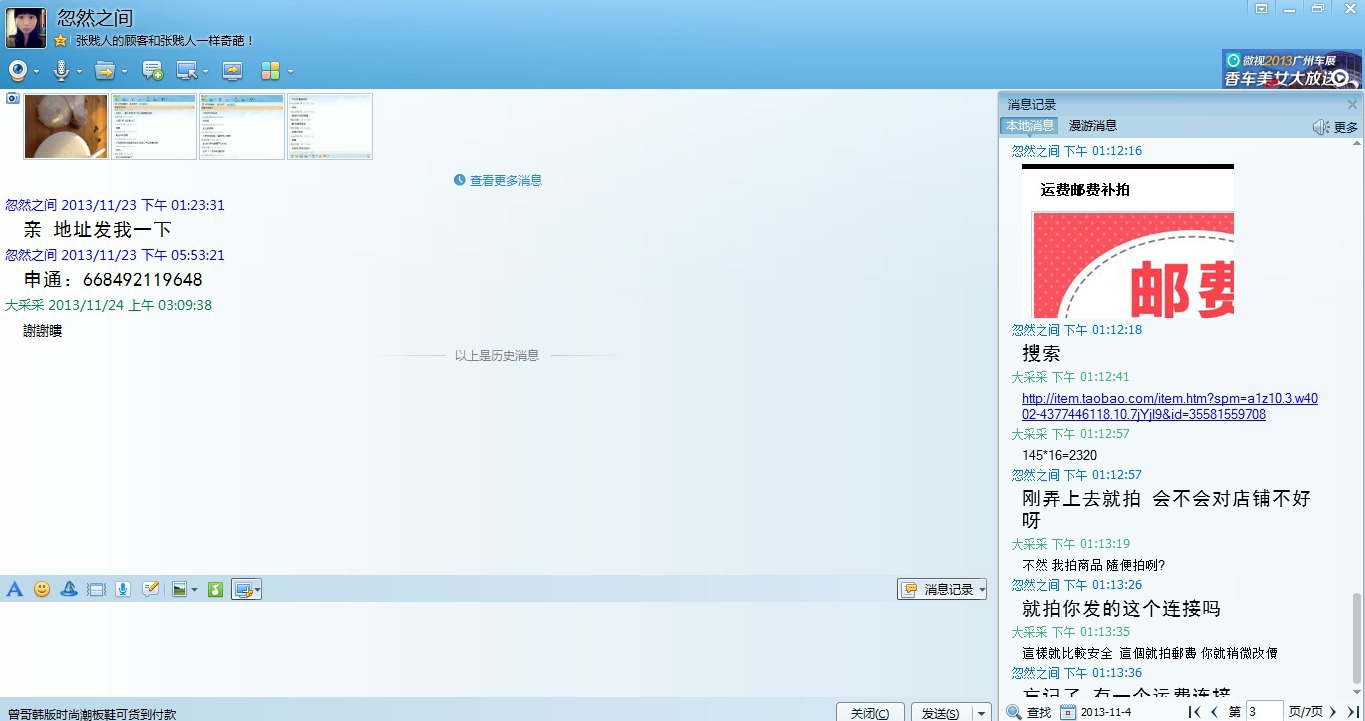Click the message 亲 地址发我一下
The height and width of the screenshot is (721, 1365).
98,230
